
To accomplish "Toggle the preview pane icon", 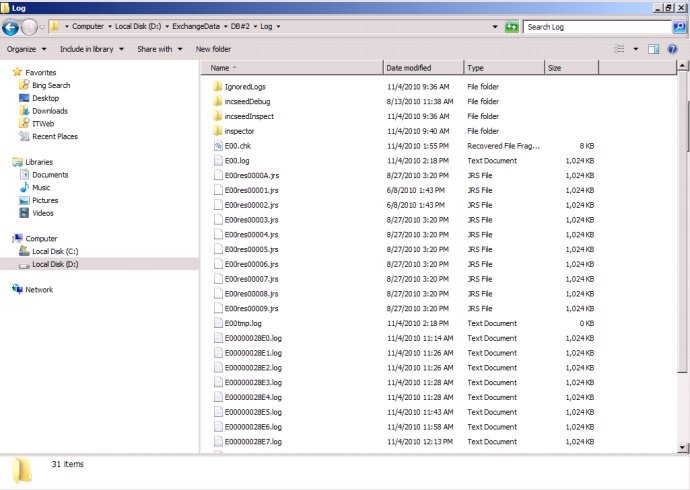I will tap(653, 48).
